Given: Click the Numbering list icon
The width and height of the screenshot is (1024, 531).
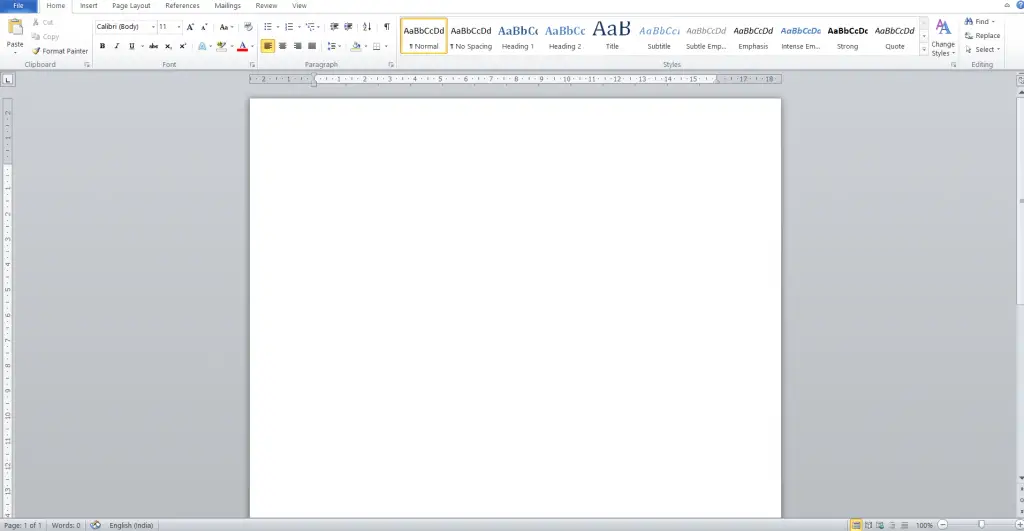Looking at the screenshot, I should [289, 27].
